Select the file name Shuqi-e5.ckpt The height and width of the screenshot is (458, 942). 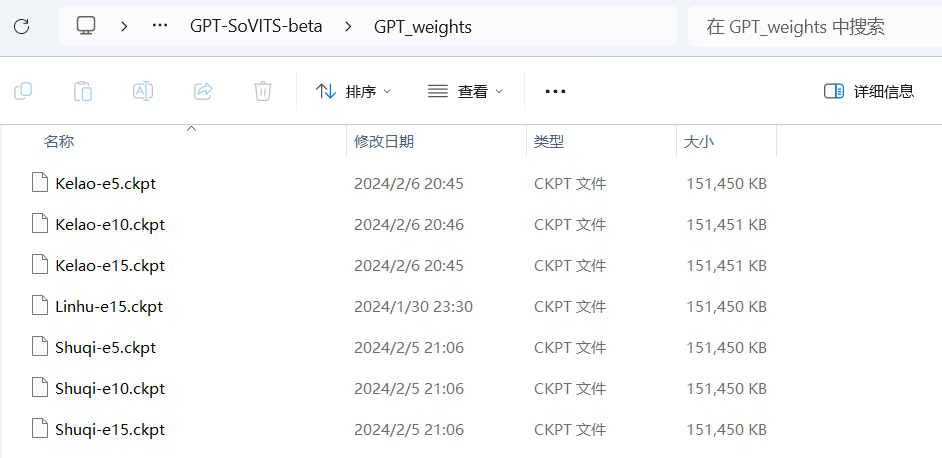(106, 347)
